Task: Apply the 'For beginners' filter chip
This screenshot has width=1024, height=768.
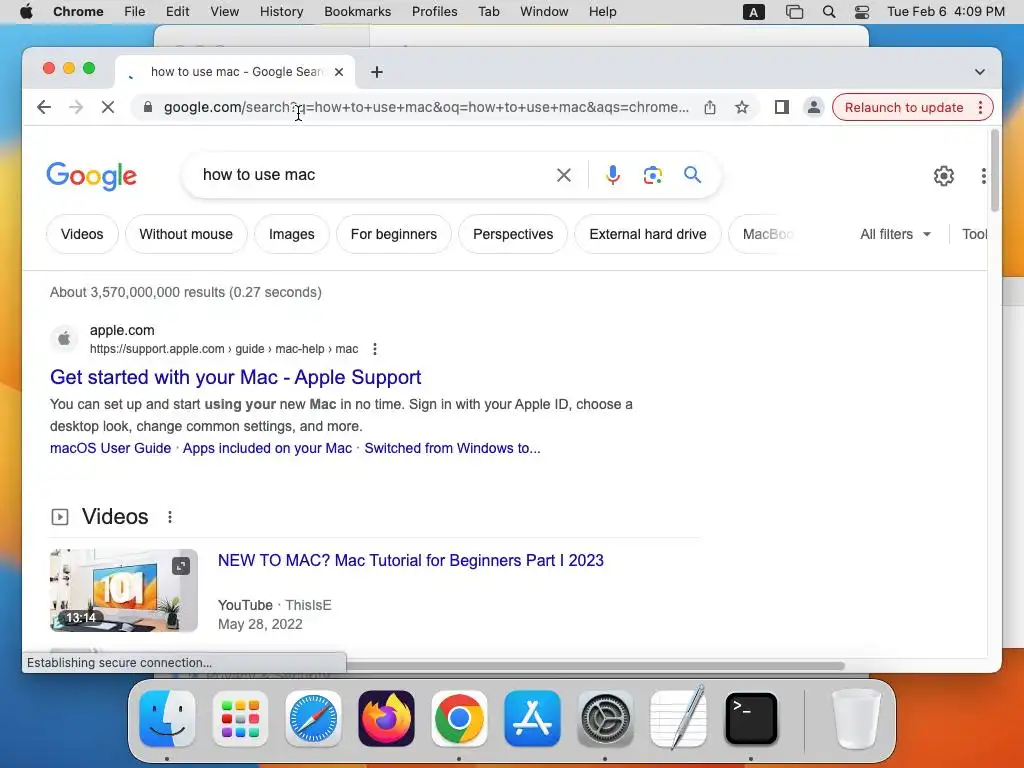Action: pyautogui.click(x=394, y=234)
